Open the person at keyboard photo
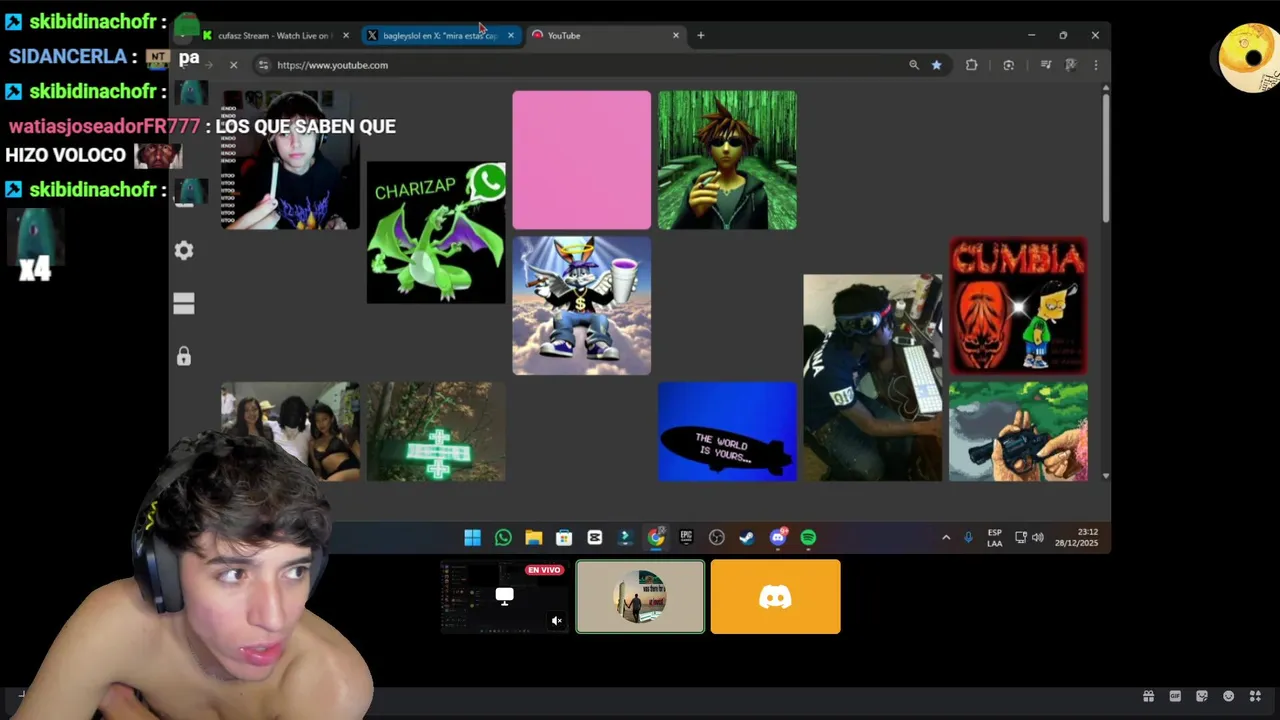The width and height of the screenshot is (1280, 720). click(873, 378)
